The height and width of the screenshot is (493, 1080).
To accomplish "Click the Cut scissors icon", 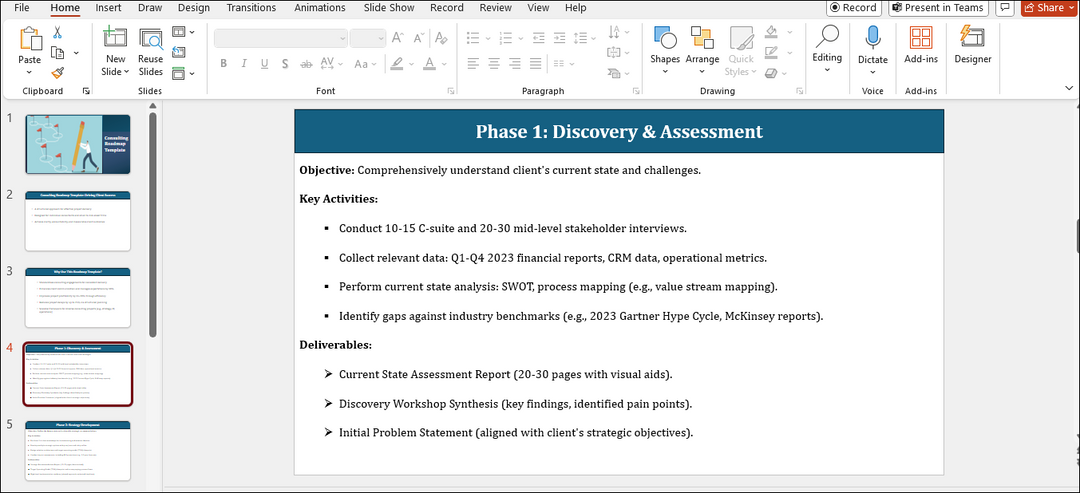I will [x=57, y=32].
